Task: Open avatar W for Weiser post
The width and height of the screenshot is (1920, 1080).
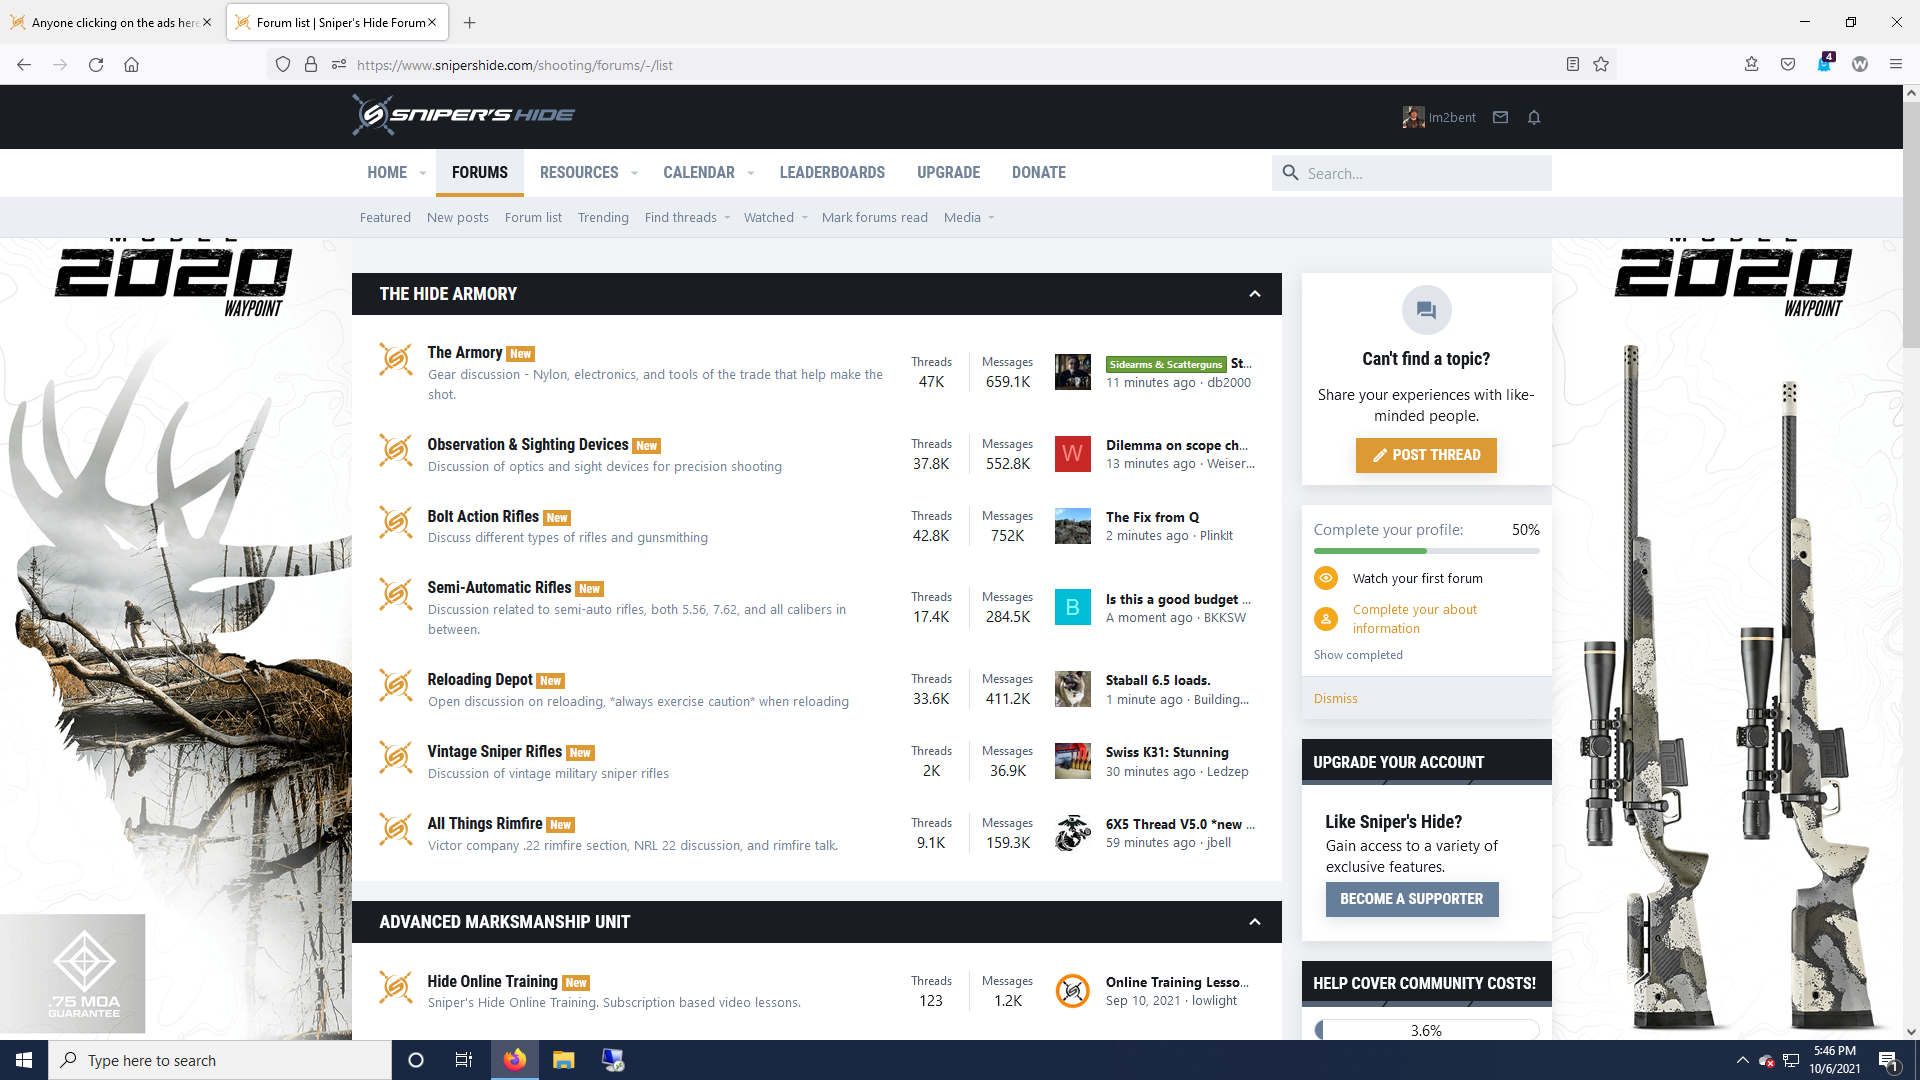Action: coord(1073,454)
